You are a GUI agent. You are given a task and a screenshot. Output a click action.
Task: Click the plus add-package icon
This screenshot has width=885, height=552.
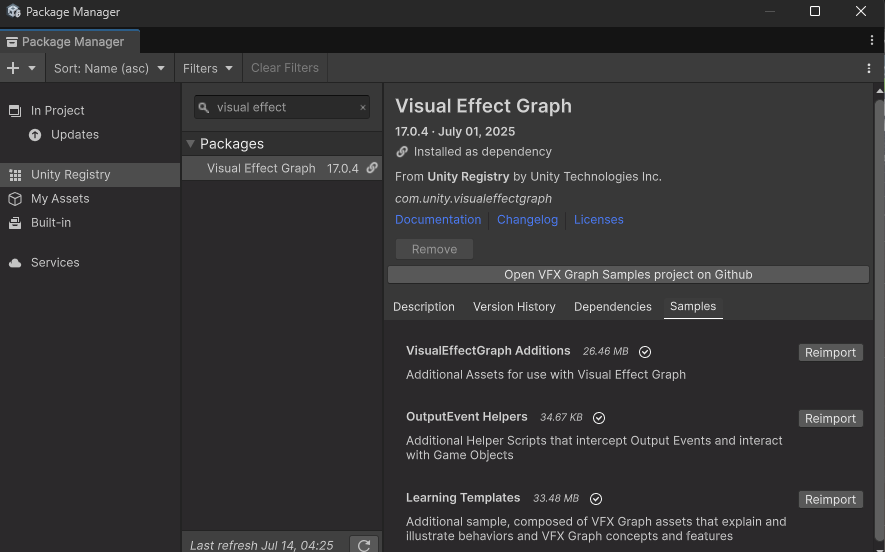[13, 68]
